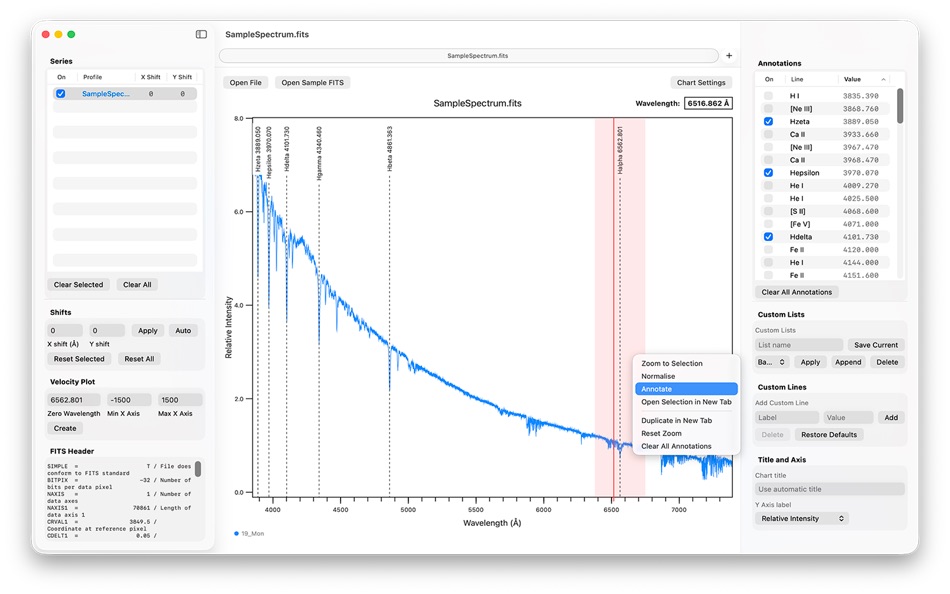Click the 19_Mon legend entry
The height and width of the screenshot is (594, 950).
point(249,534)
